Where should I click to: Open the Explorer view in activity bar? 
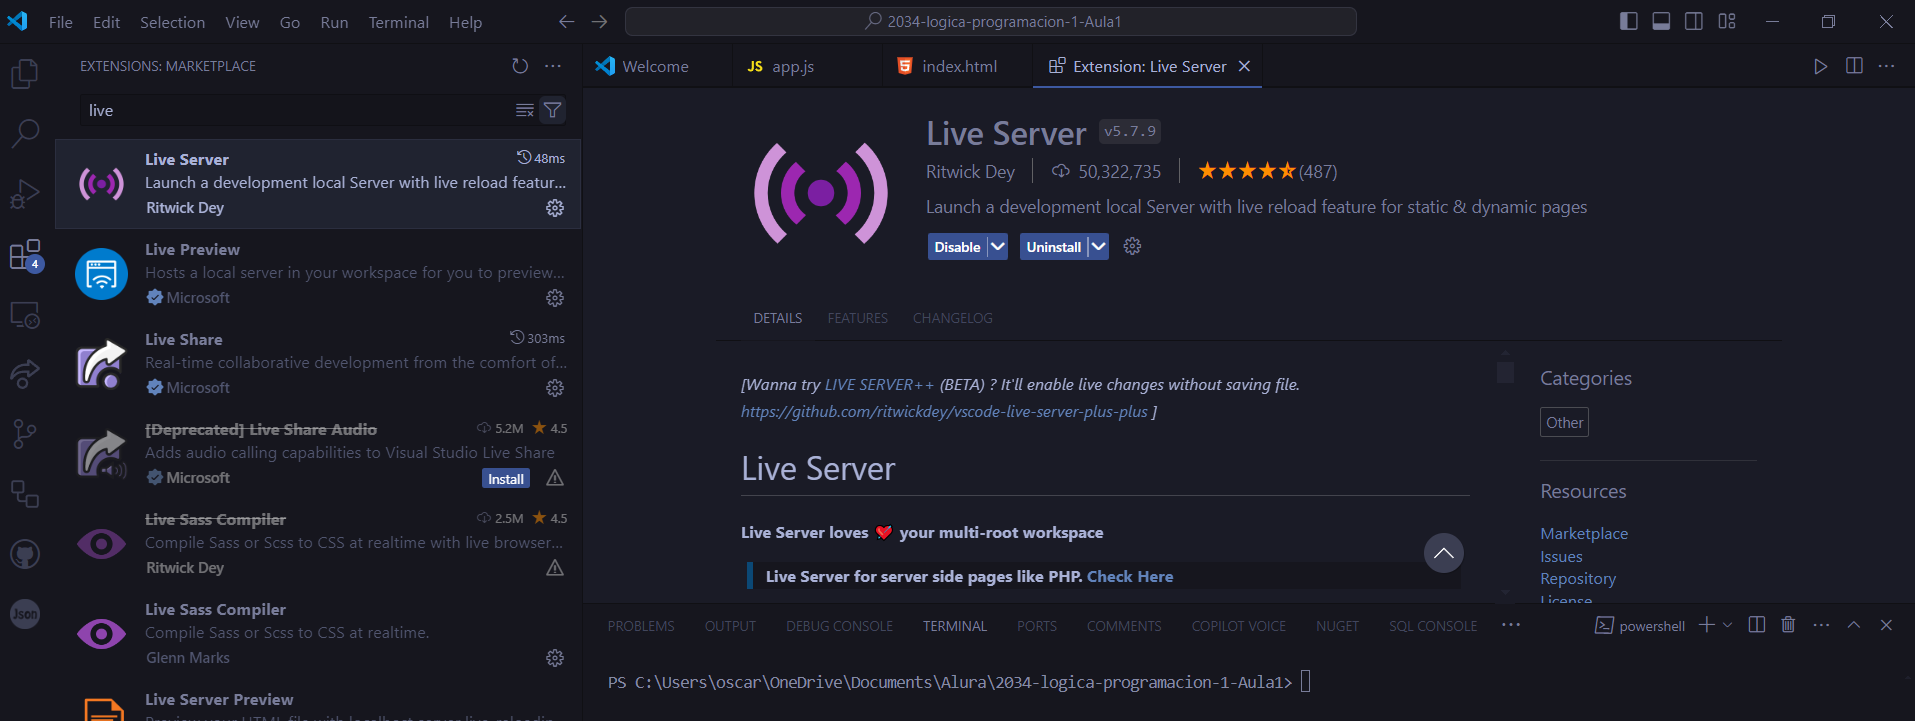pos(25,73)
